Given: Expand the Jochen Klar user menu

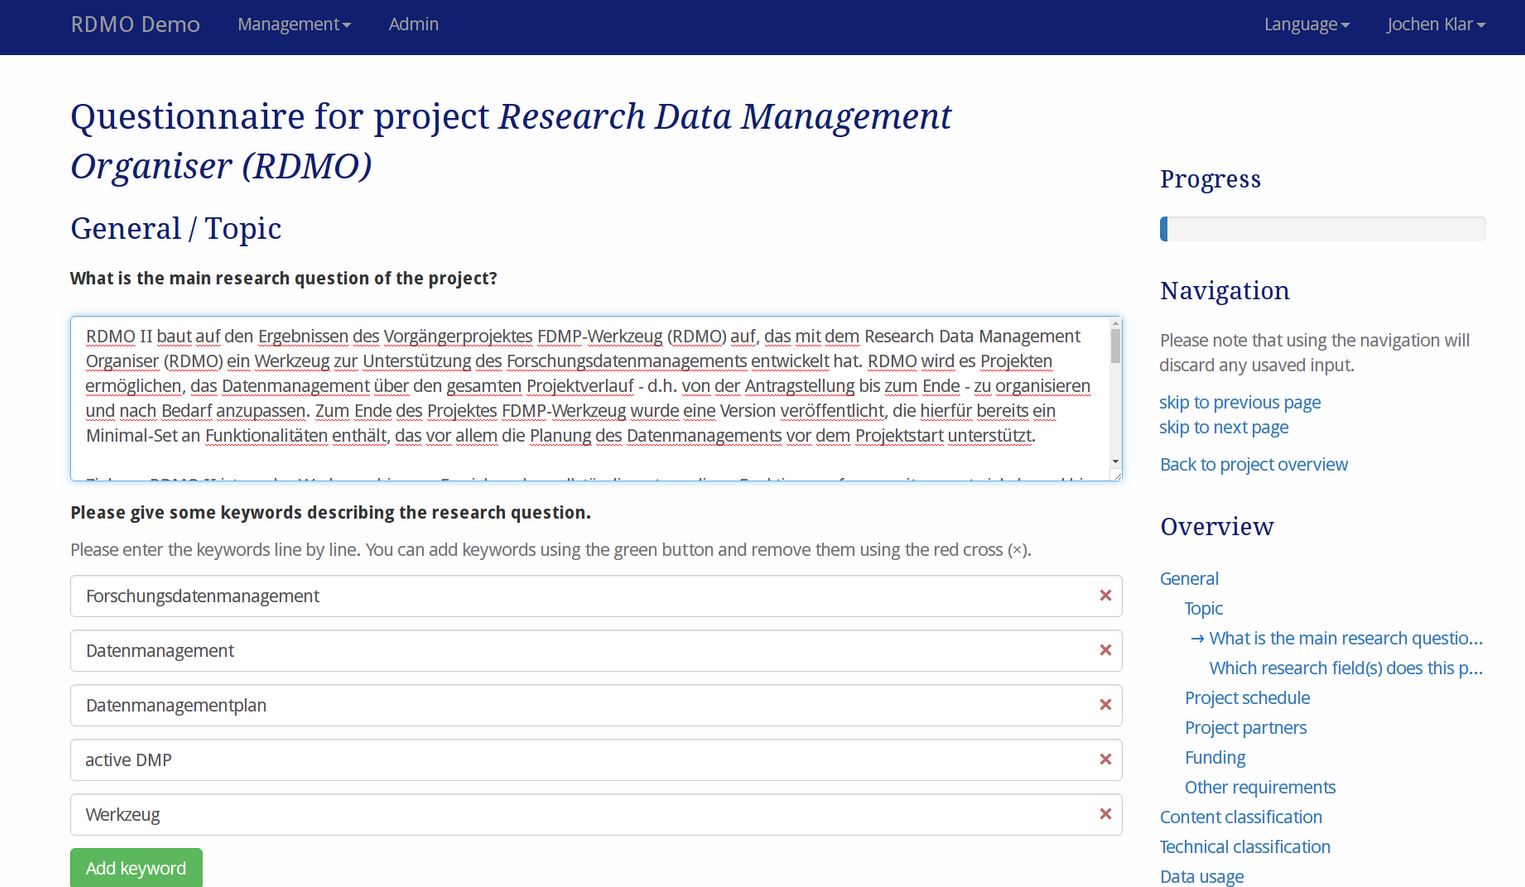Looking at the screenshot, I should click(x=1435, y=24).
